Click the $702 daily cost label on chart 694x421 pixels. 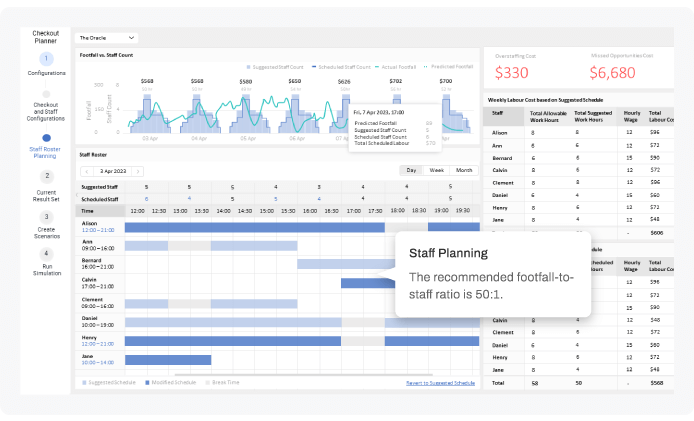(396, 81)
